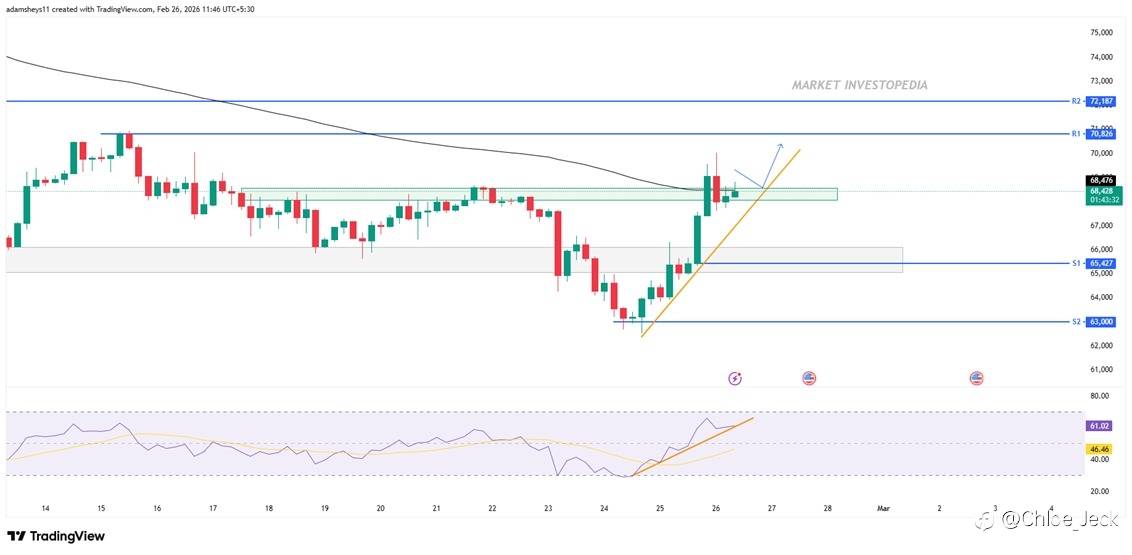Image resolution: width=1132 pixels, height=555 pixels.
Task: Click the Mar date label on time axis
Action: tap(883, 508)
